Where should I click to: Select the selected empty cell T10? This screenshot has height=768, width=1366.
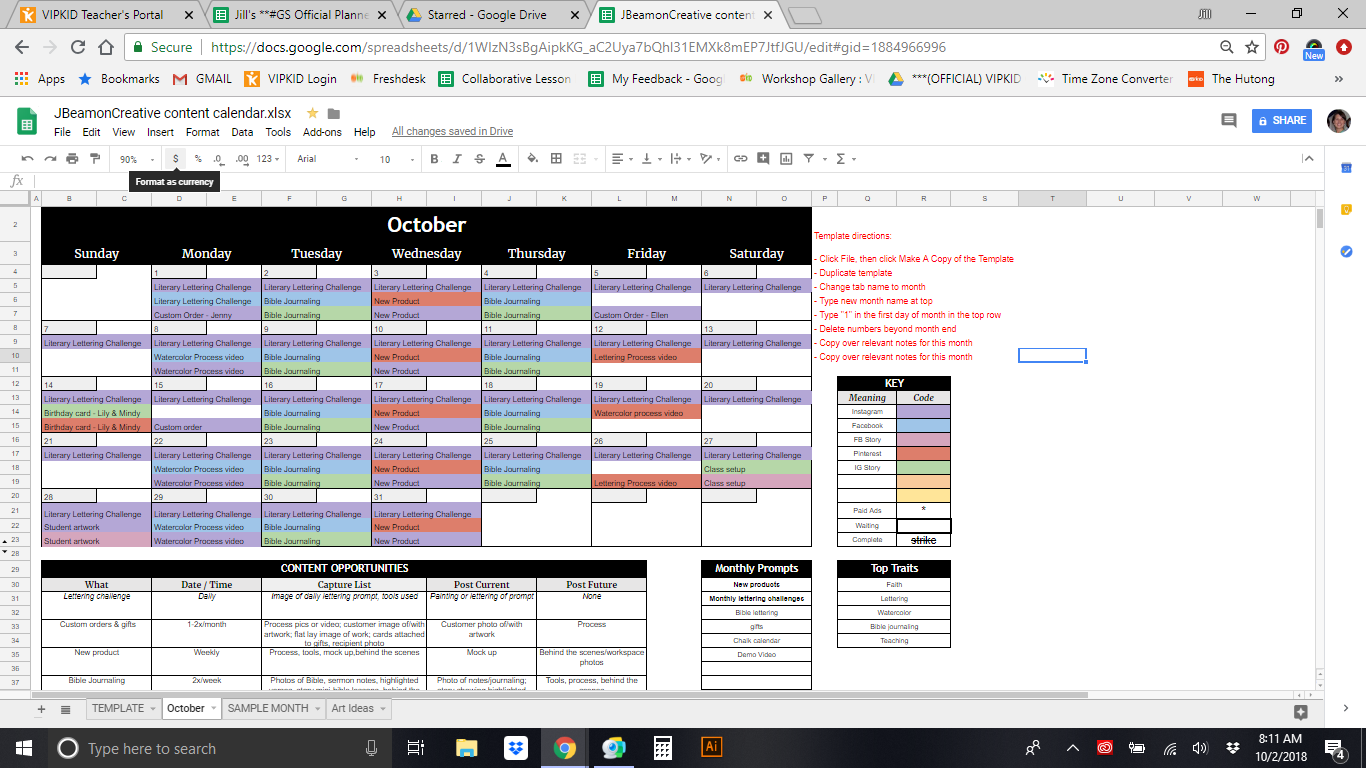coord(1052,355)
